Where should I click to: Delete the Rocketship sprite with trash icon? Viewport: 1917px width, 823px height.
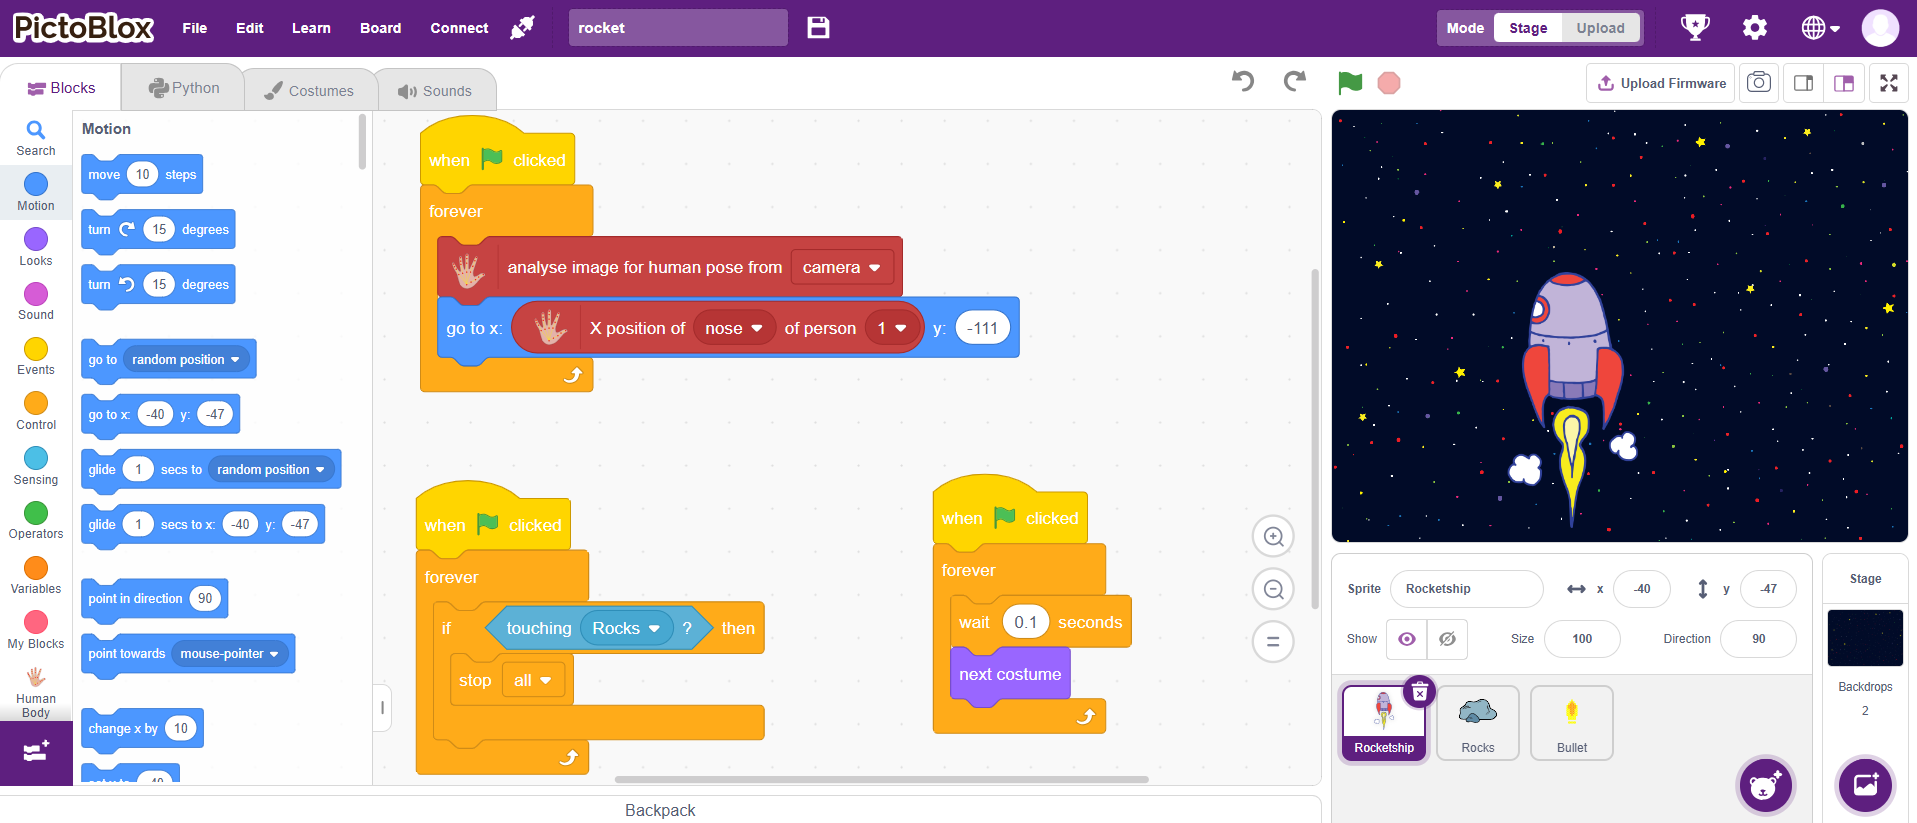pyautogui.click(x=1420, y=692)
